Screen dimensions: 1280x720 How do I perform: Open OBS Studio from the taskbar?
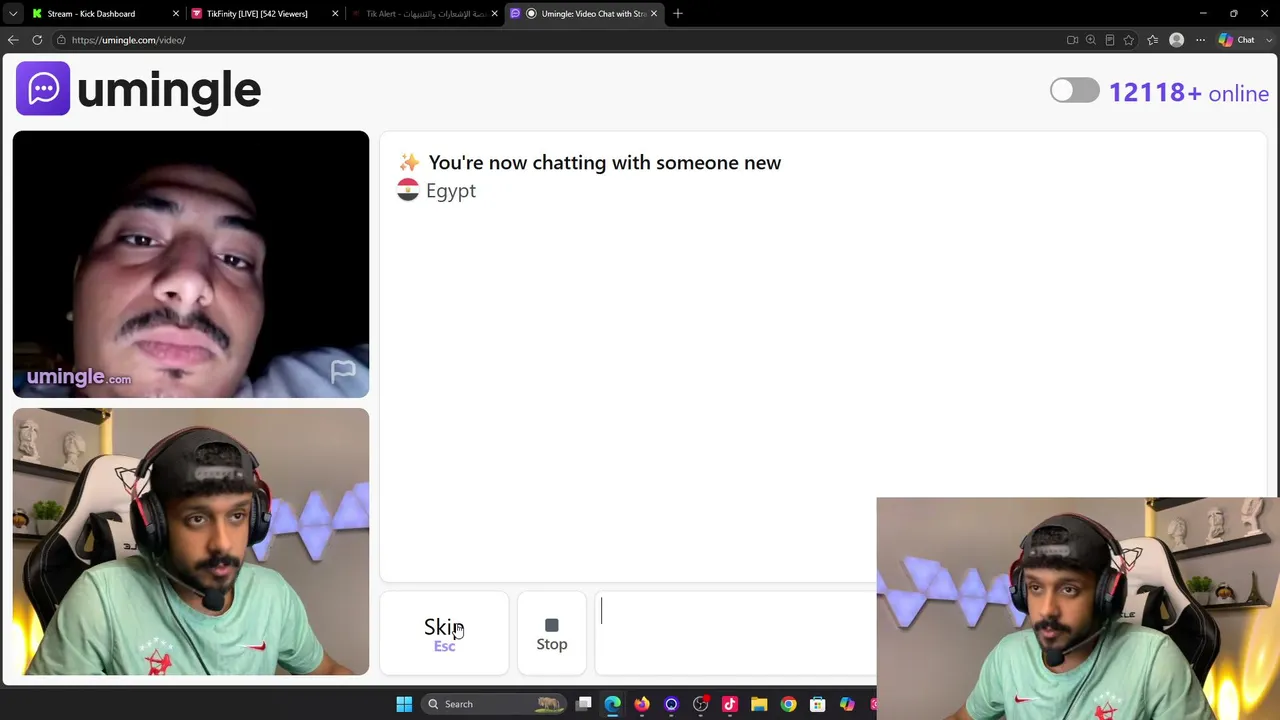click(701, 704)
